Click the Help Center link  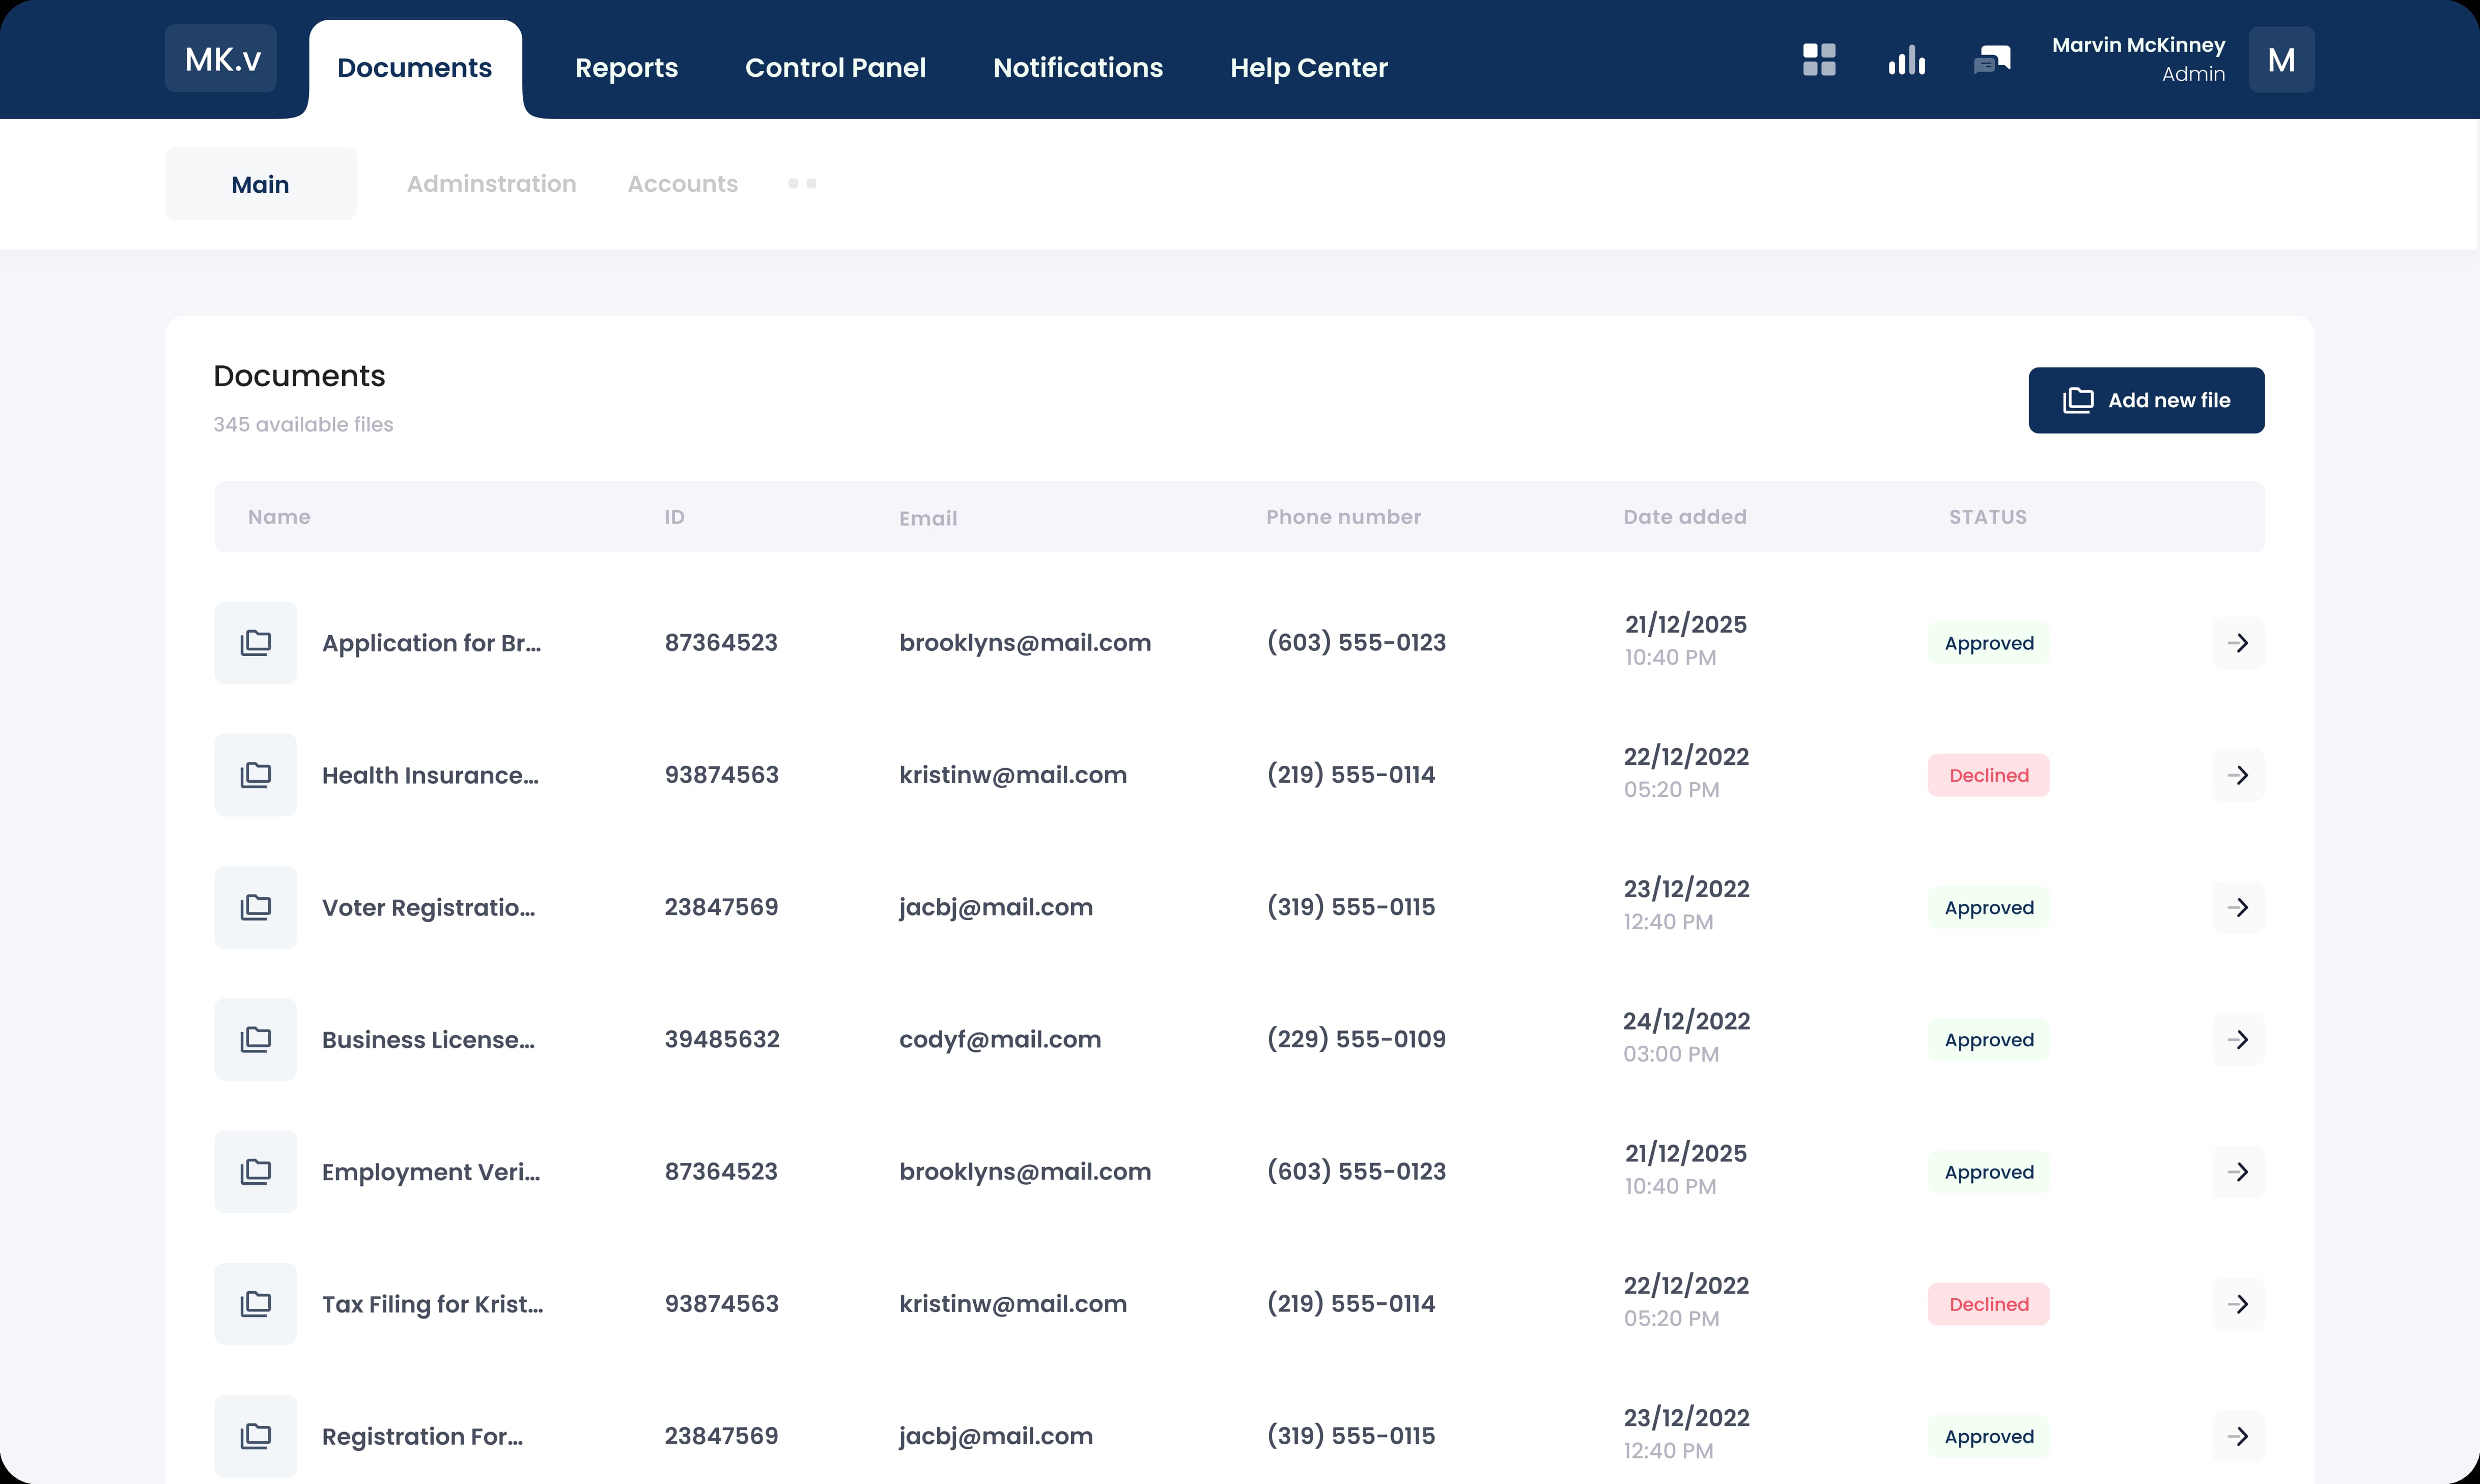pyautogui.click(x=1308, y=68)
